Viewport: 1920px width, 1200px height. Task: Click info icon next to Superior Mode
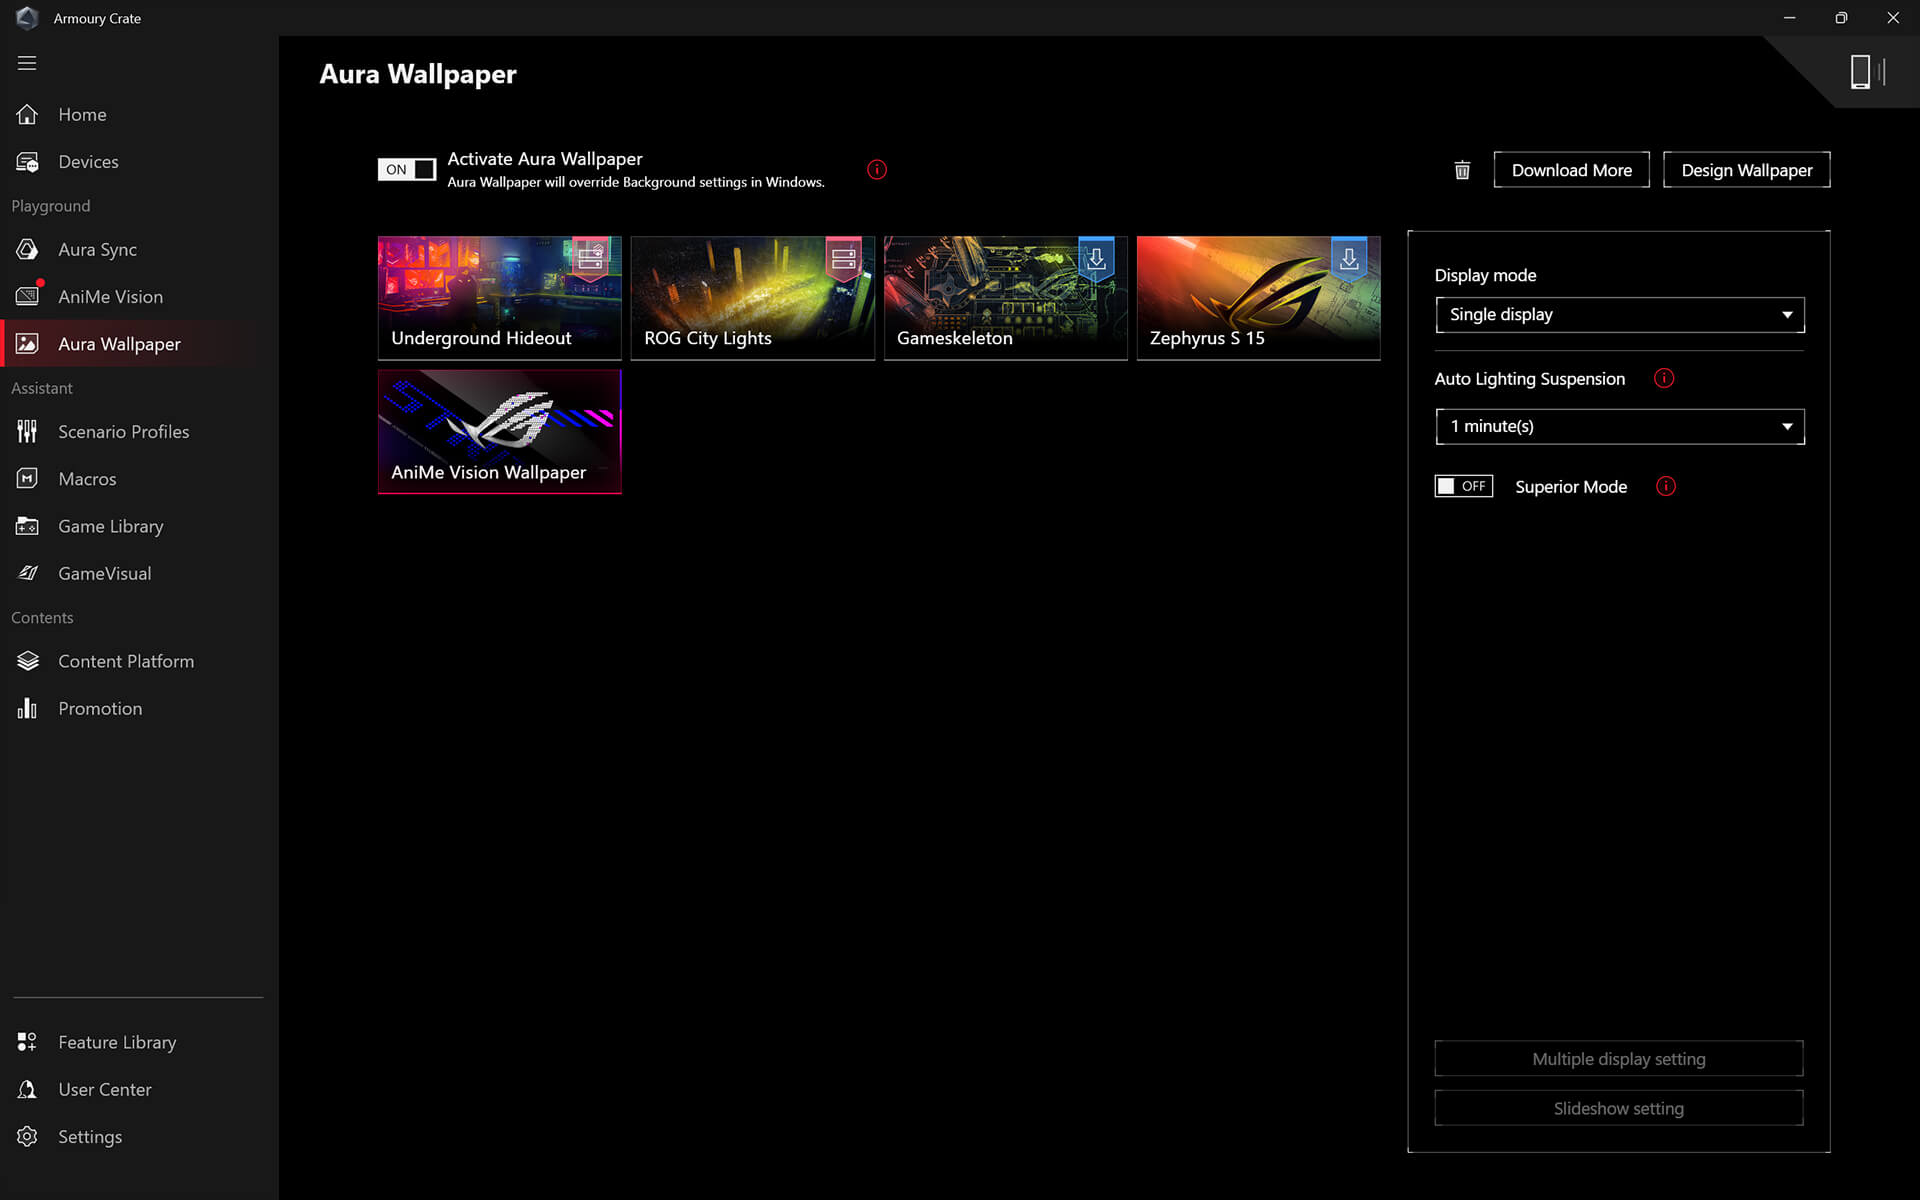click(1666, 486)
